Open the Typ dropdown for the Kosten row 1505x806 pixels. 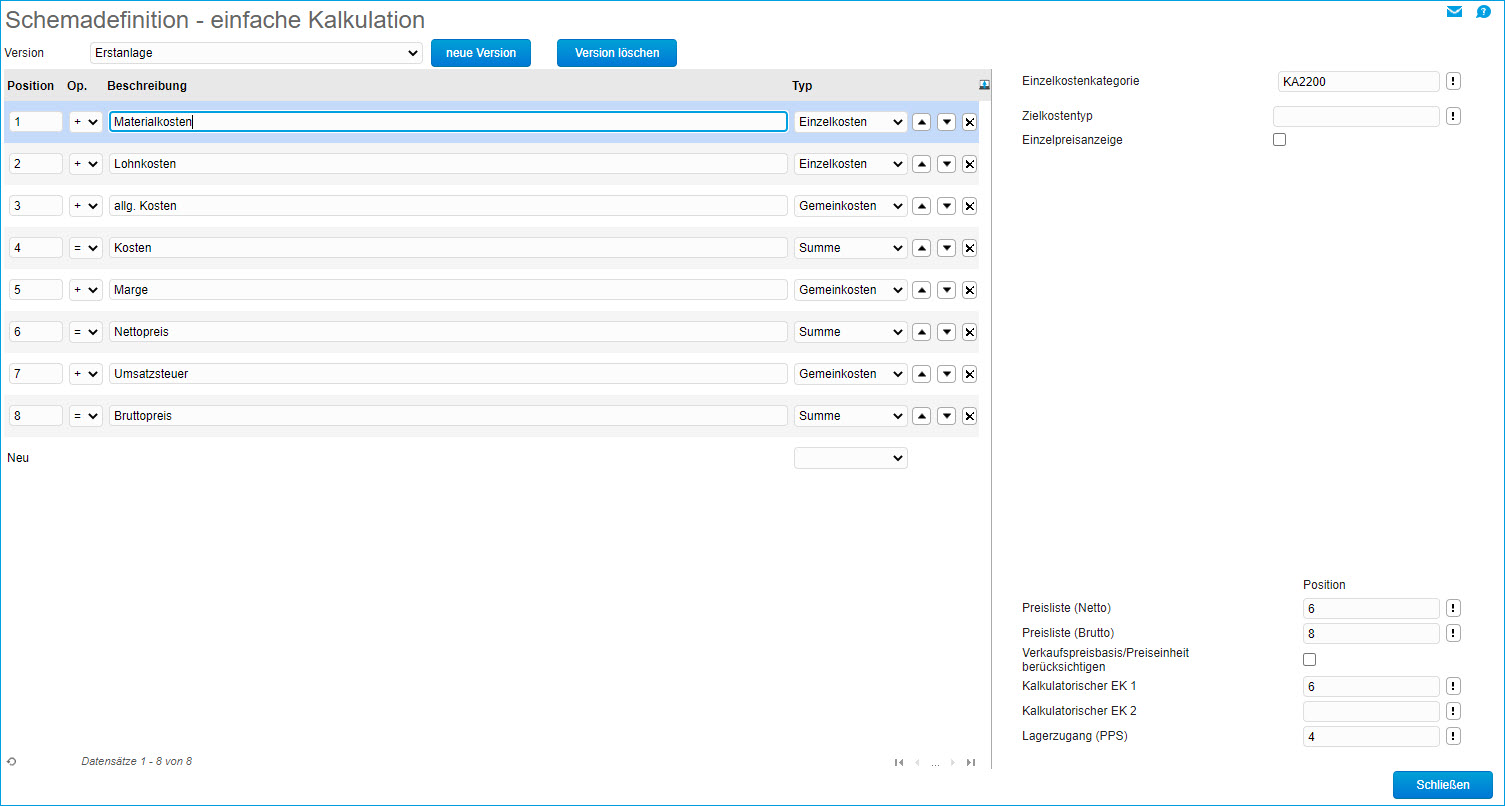[850, 248]
